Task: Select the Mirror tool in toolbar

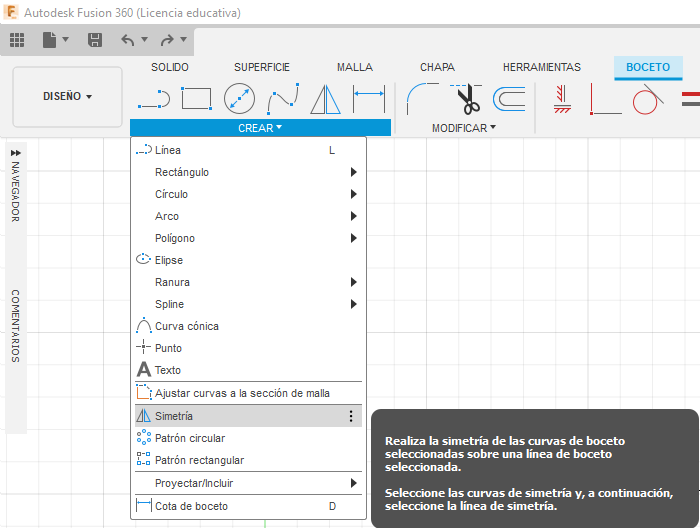Action: coord(325,99)
